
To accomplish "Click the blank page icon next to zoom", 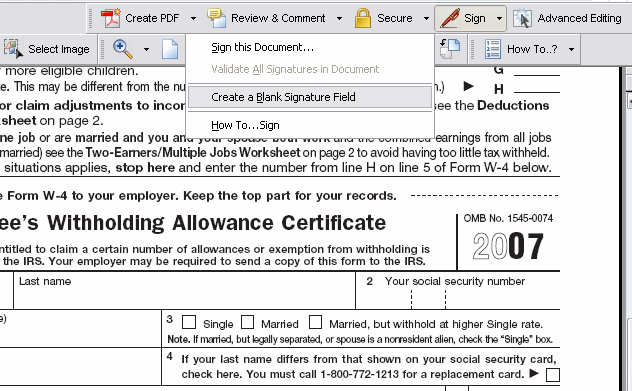I will tap(170, 49).
